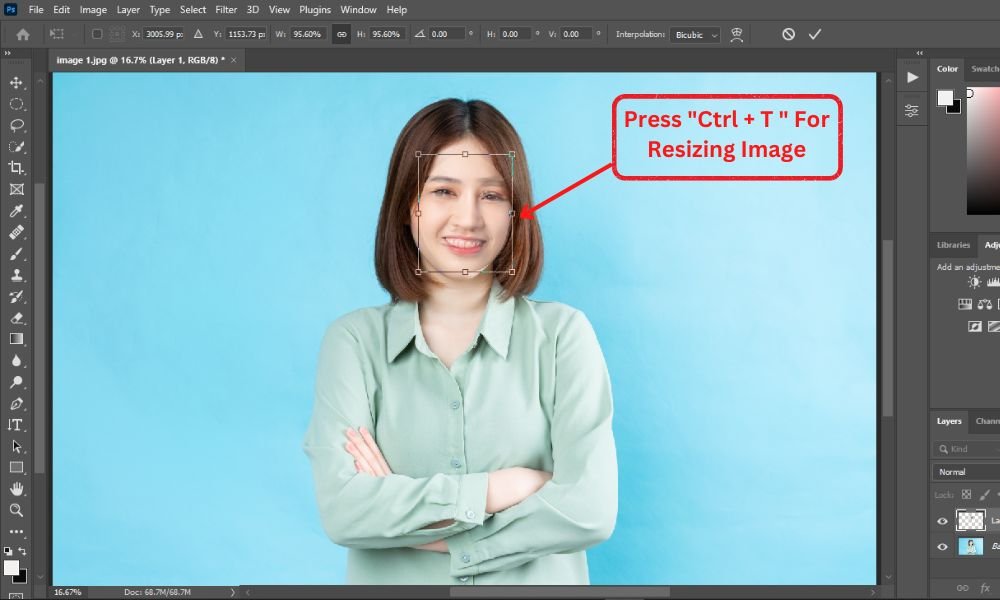Click the vertical skew field

click(577, 34)
